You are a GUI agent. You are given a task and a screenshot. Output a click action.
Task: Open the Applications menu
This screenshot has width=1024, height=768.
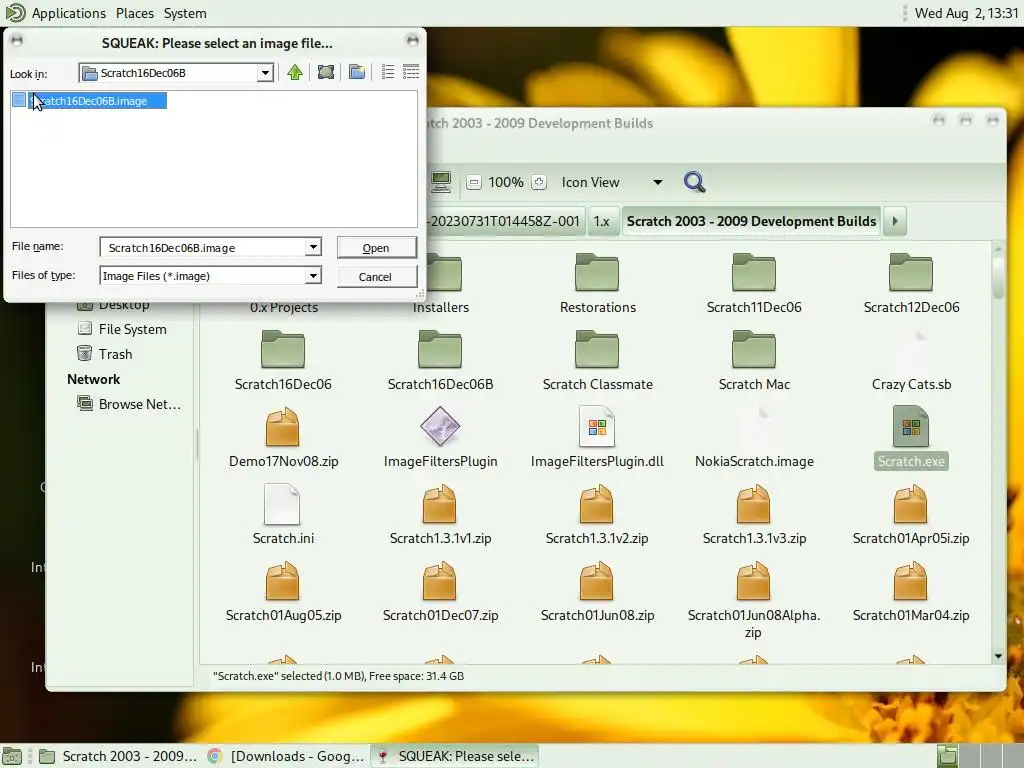[x=69, y=13]
